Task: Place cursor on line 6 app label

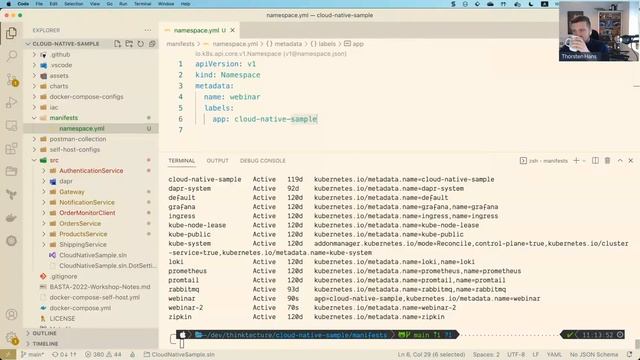Action: click(x=264, y=119)
